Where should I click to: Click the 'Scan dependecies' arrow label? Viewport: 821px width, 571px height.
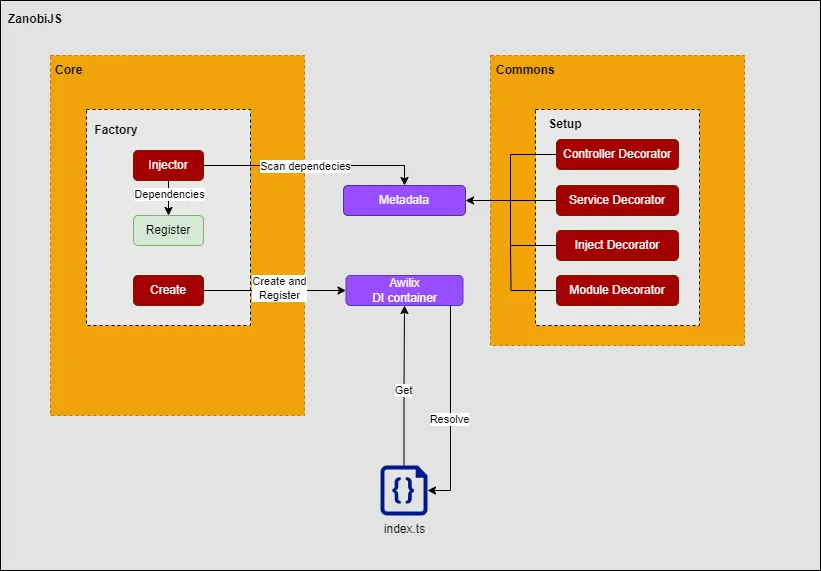click(x=305, y=166)
